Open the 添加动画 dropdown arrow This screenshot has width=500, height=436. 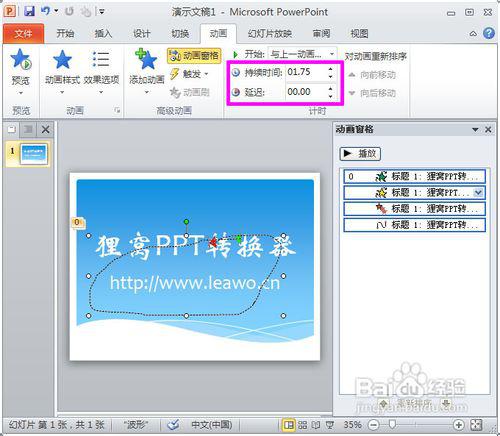click(146, 92)
